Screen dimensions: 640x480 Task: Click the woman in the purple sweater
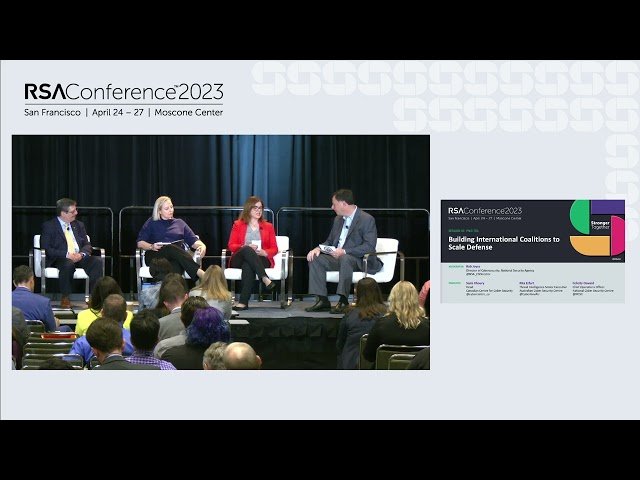click(x=171, y=241)
